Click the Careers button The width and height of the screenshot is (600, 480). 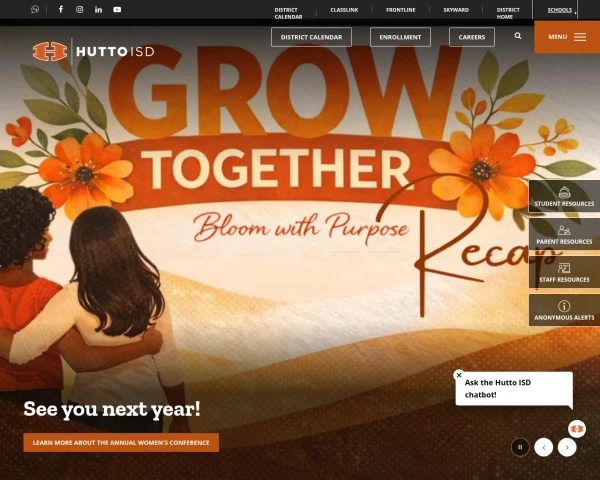tap(472, 37)
